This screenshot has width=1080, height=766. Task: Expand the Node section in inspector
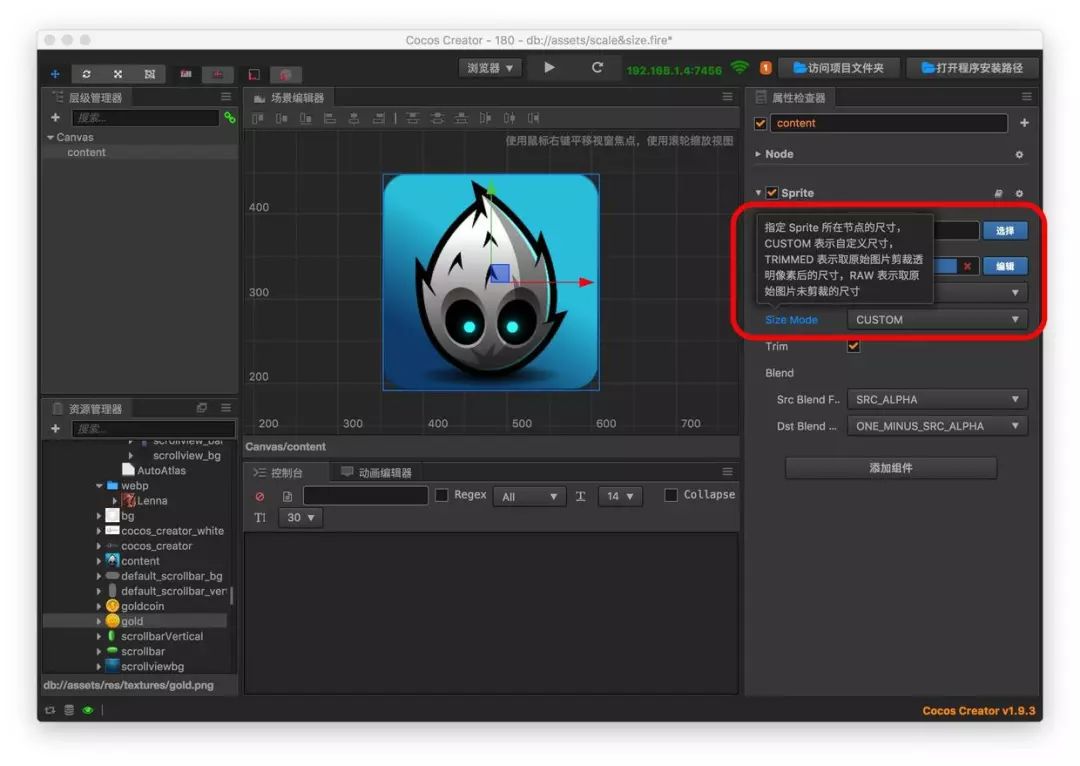[x=779, y=154]
